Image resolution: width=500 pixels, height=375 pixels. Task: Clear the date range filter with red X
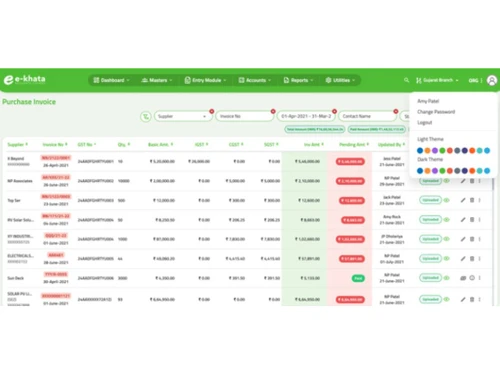tap(334, 111)
